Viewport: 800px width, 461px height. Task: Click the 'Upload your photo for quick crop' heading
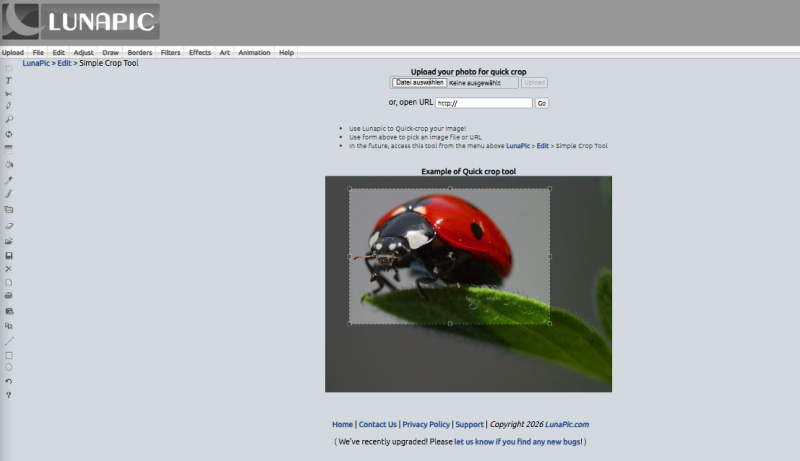pos(468,72)
